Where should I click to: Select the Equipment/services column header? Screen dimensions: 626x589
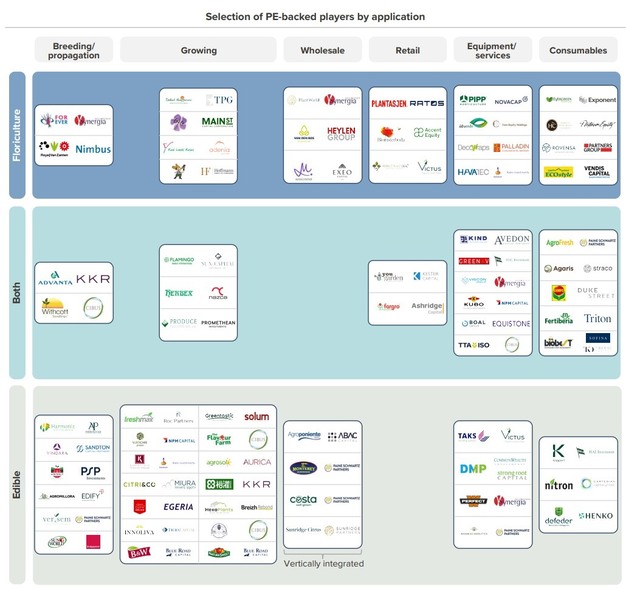pyautogui.click(x=492, y=50)
